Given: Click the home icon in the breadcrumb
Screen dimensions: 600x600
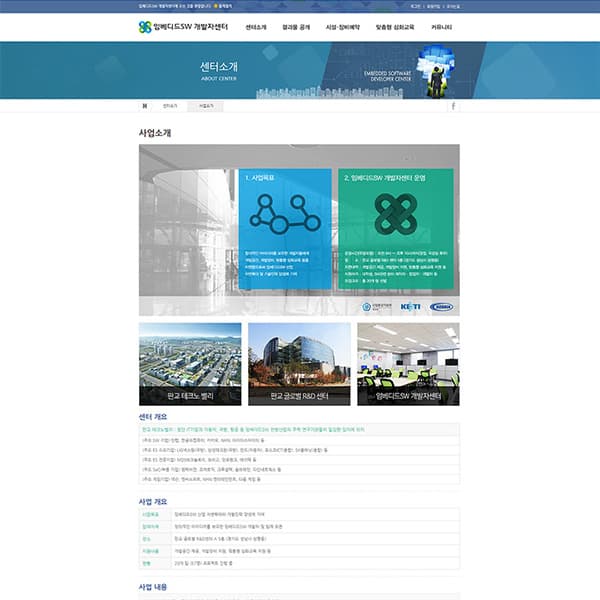Looking at the screenshot, I should click(145, 106).
